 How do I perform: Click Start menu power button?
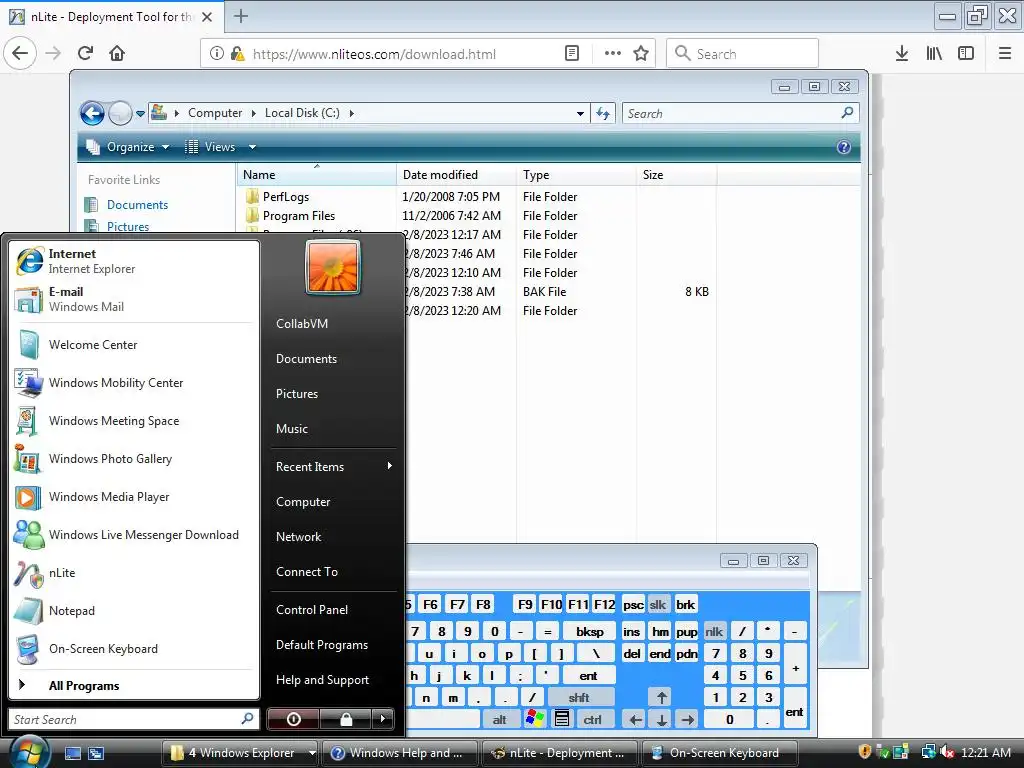[x=293, y=719]
